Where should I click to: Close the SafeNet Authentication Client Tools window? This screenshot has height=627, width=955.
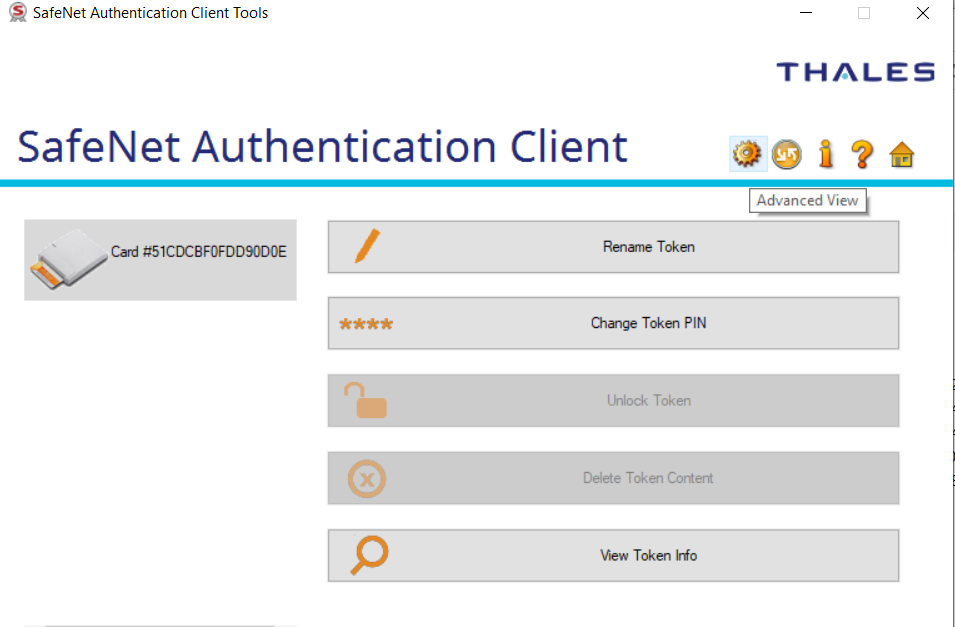pyautogui.click(x=923, y=13)
